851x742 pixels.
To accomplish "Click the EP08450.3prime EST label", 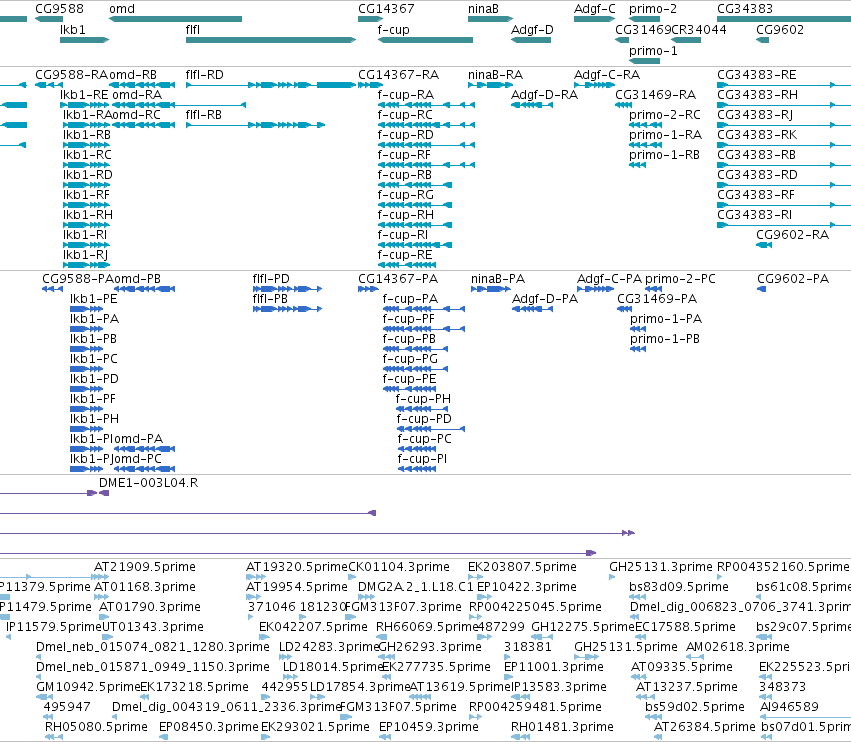I will pyautogui.click(x=208, y=727).
